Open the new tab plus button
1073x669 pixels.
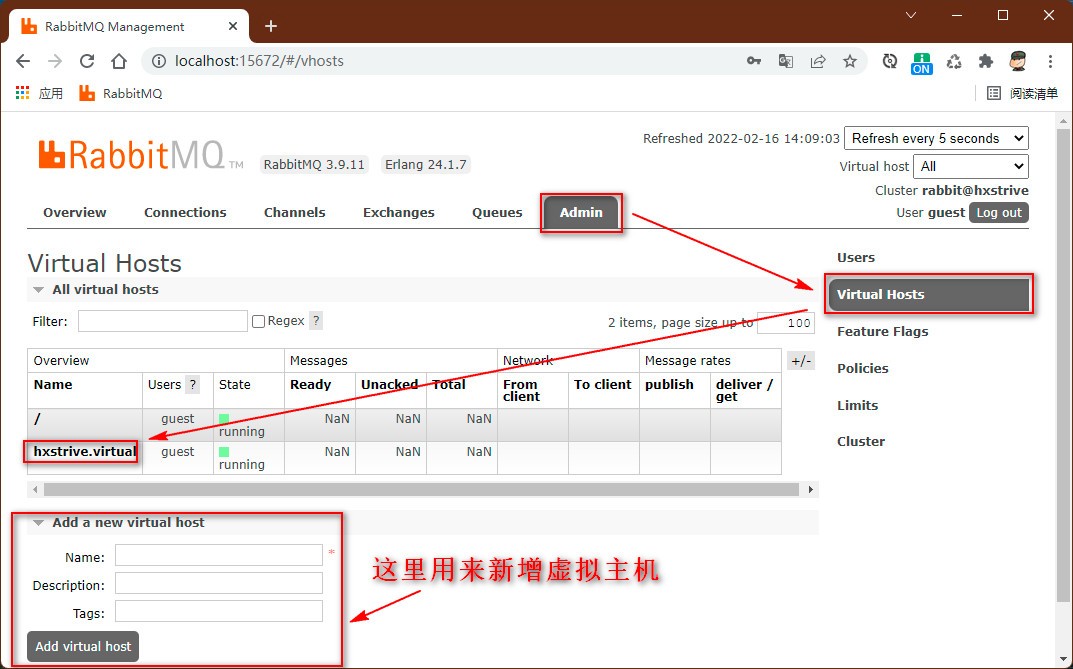pyautogui.click(x=270, y=26)
